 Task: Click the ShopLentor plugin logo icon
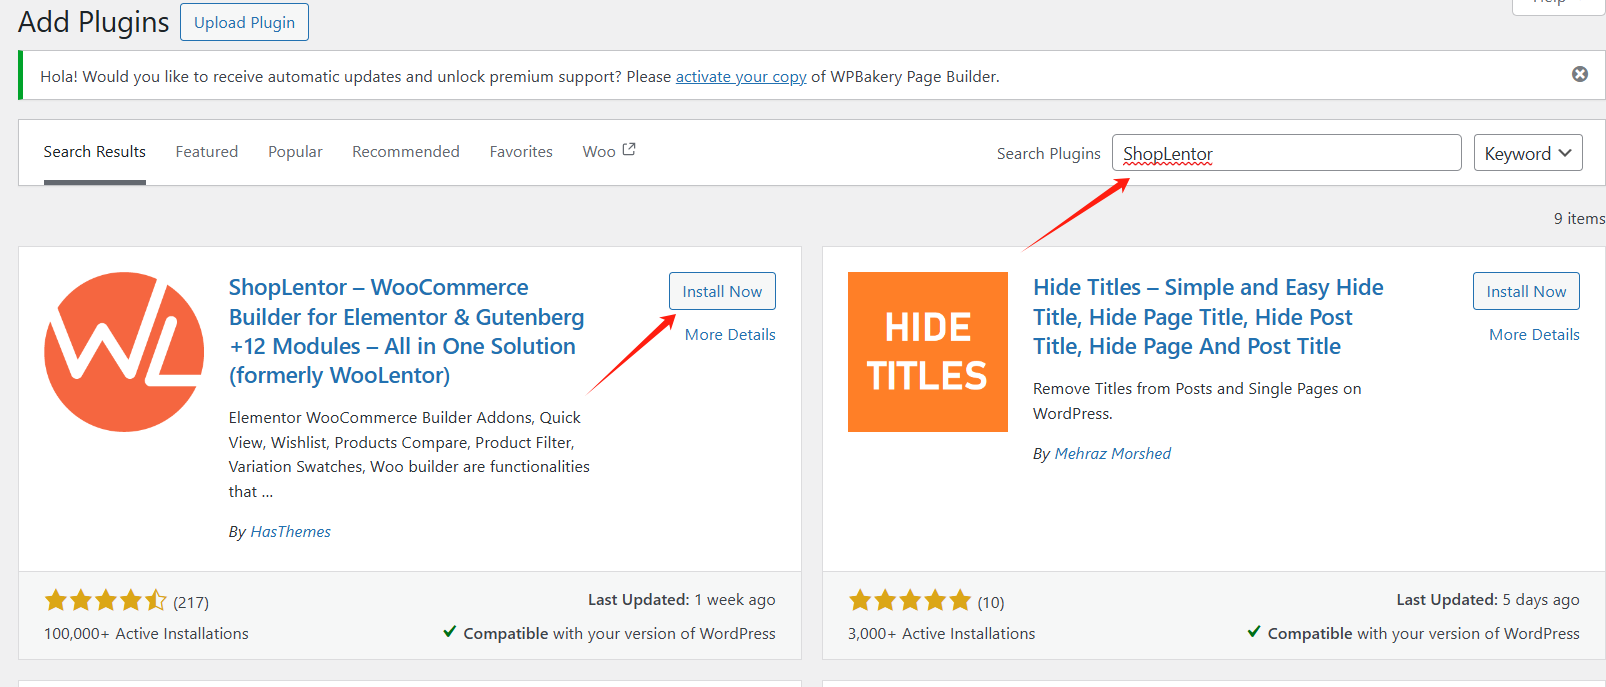124,352
